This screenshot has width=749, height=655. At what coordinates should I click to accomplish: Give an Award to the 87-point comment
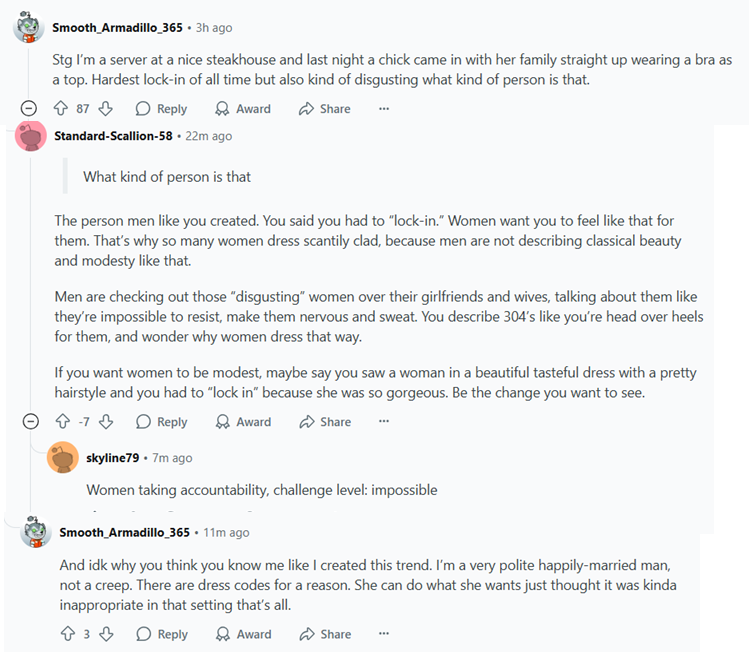(243, 108)
